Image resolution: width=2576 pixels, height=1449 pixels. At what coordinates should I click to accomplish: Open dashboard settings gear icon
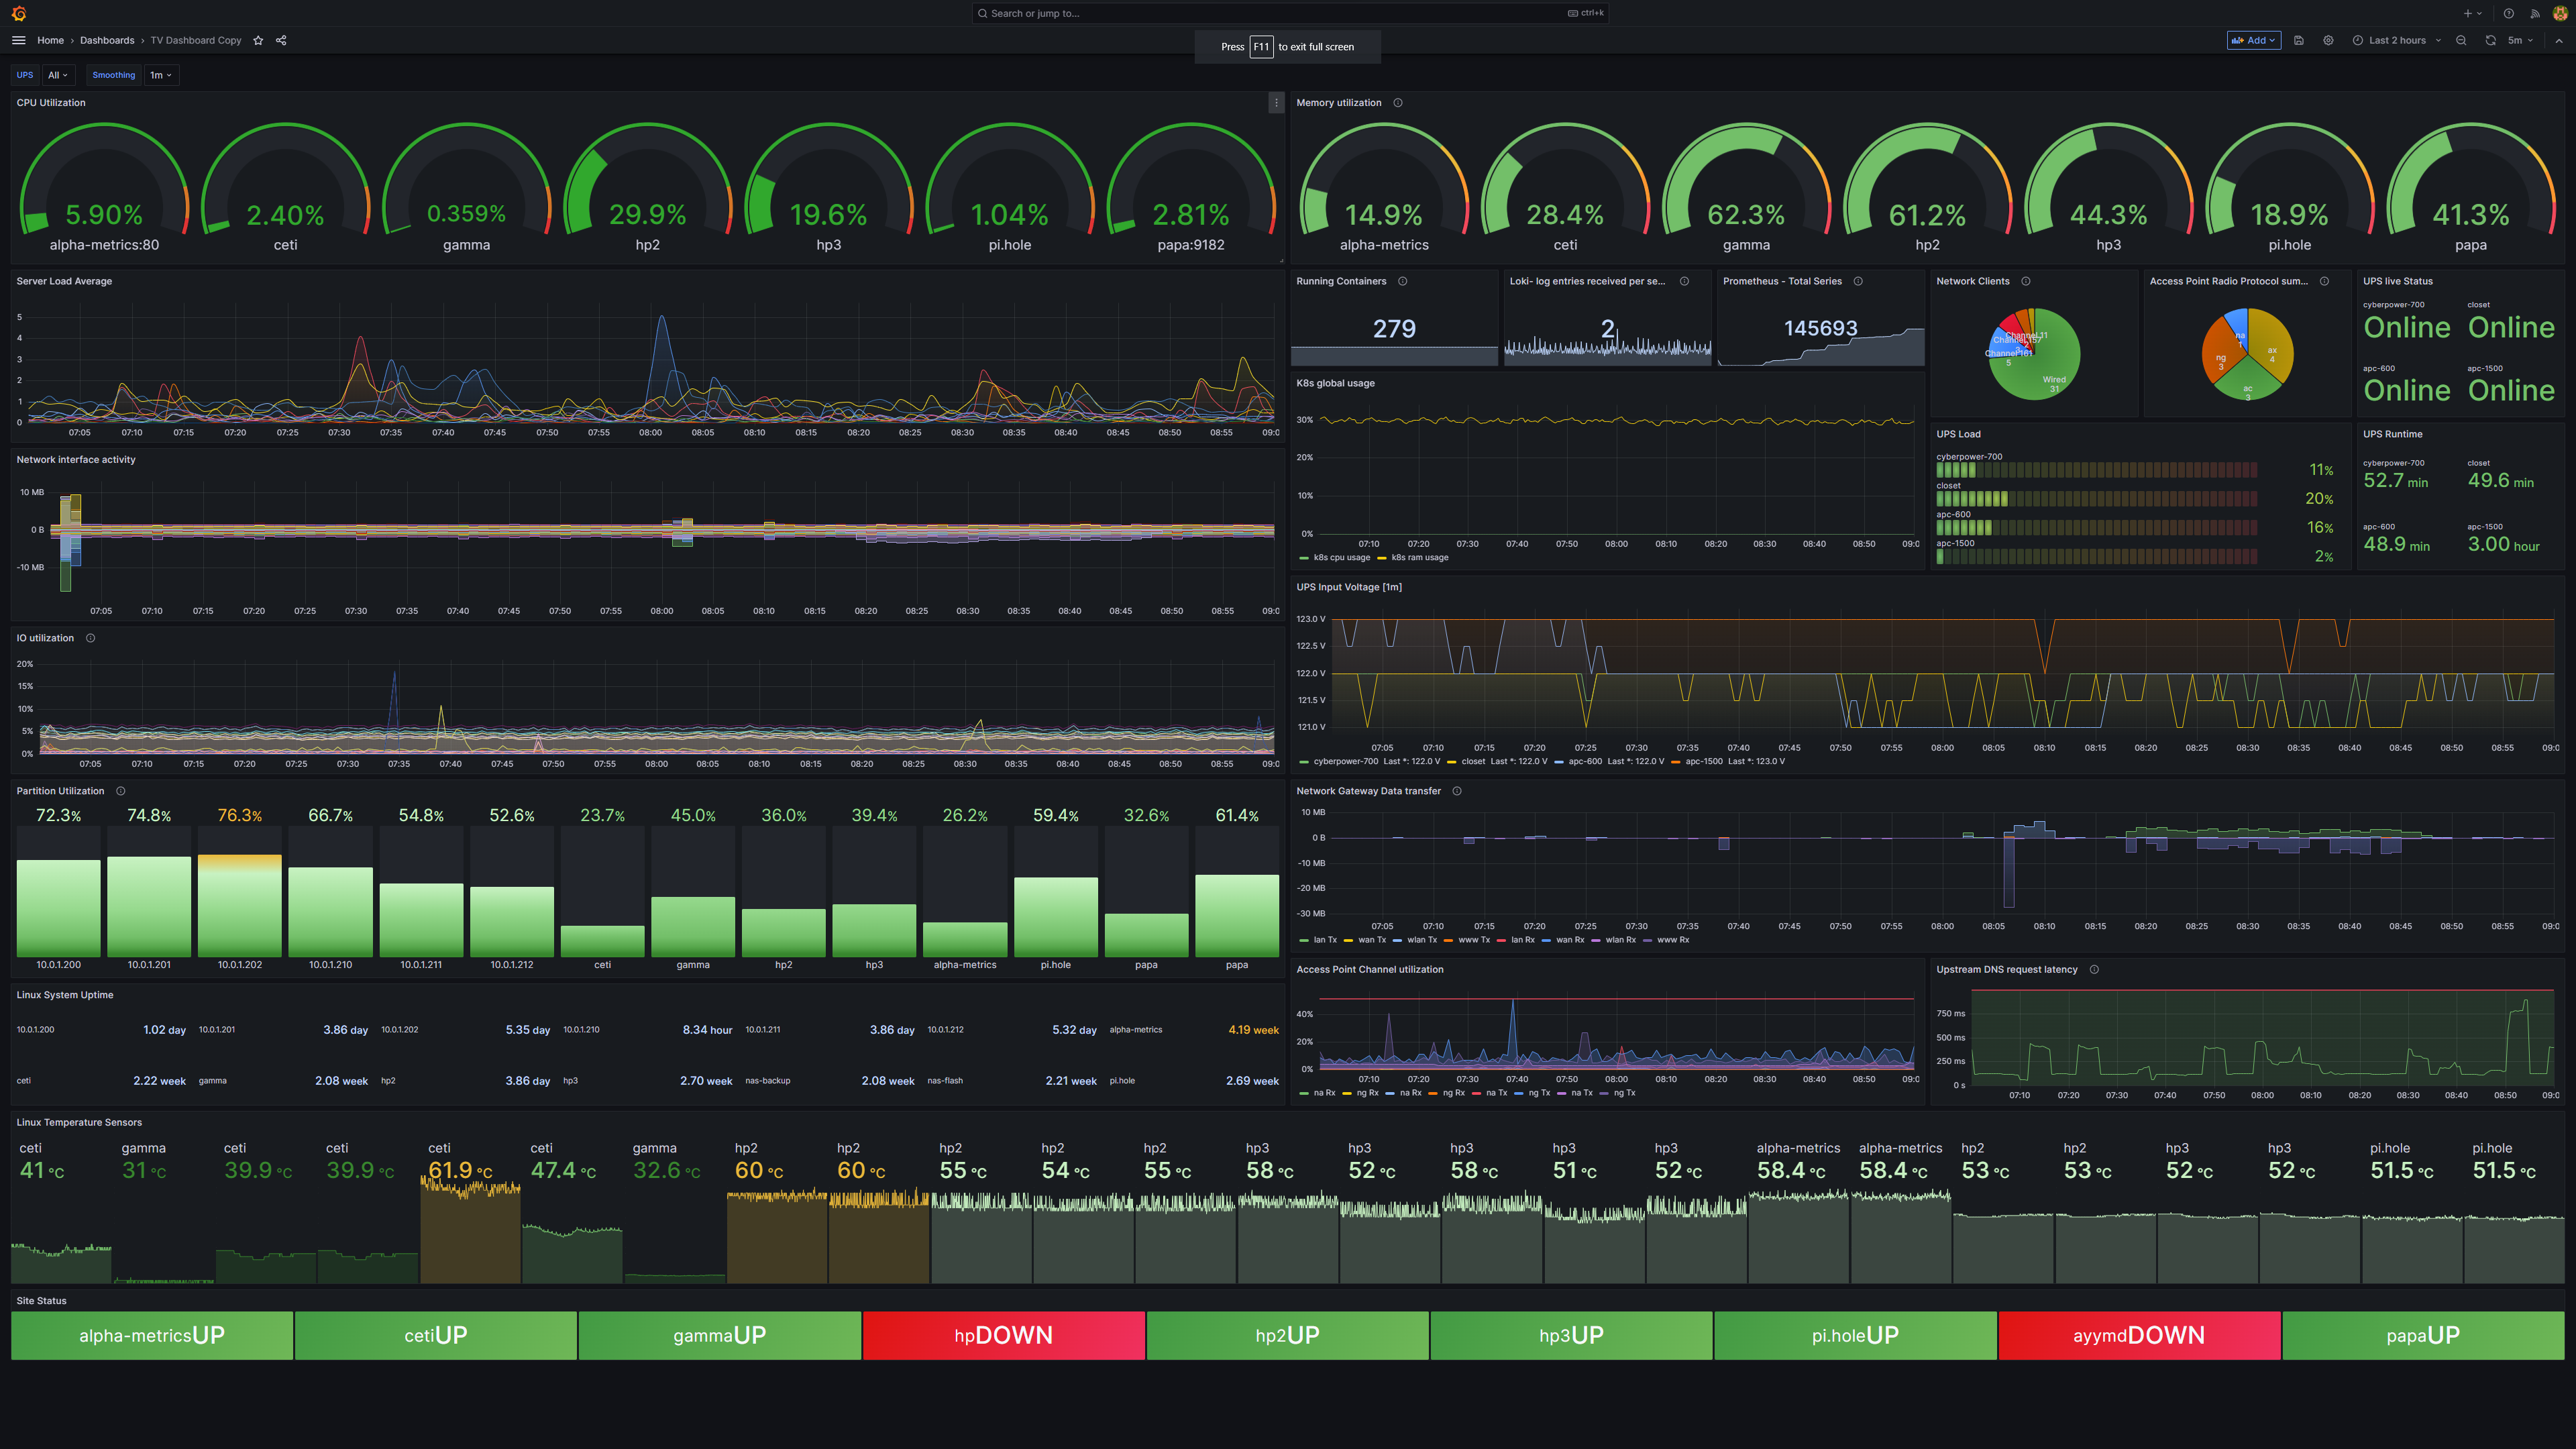(x=2328, y=40)
